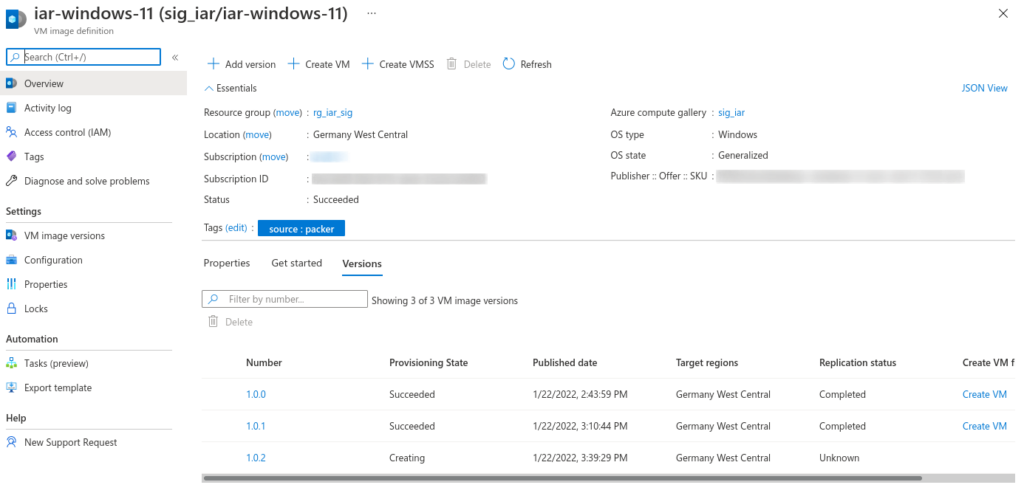
Task: Click the Search (Ctrl+/) field
Action: click(83, 57)
